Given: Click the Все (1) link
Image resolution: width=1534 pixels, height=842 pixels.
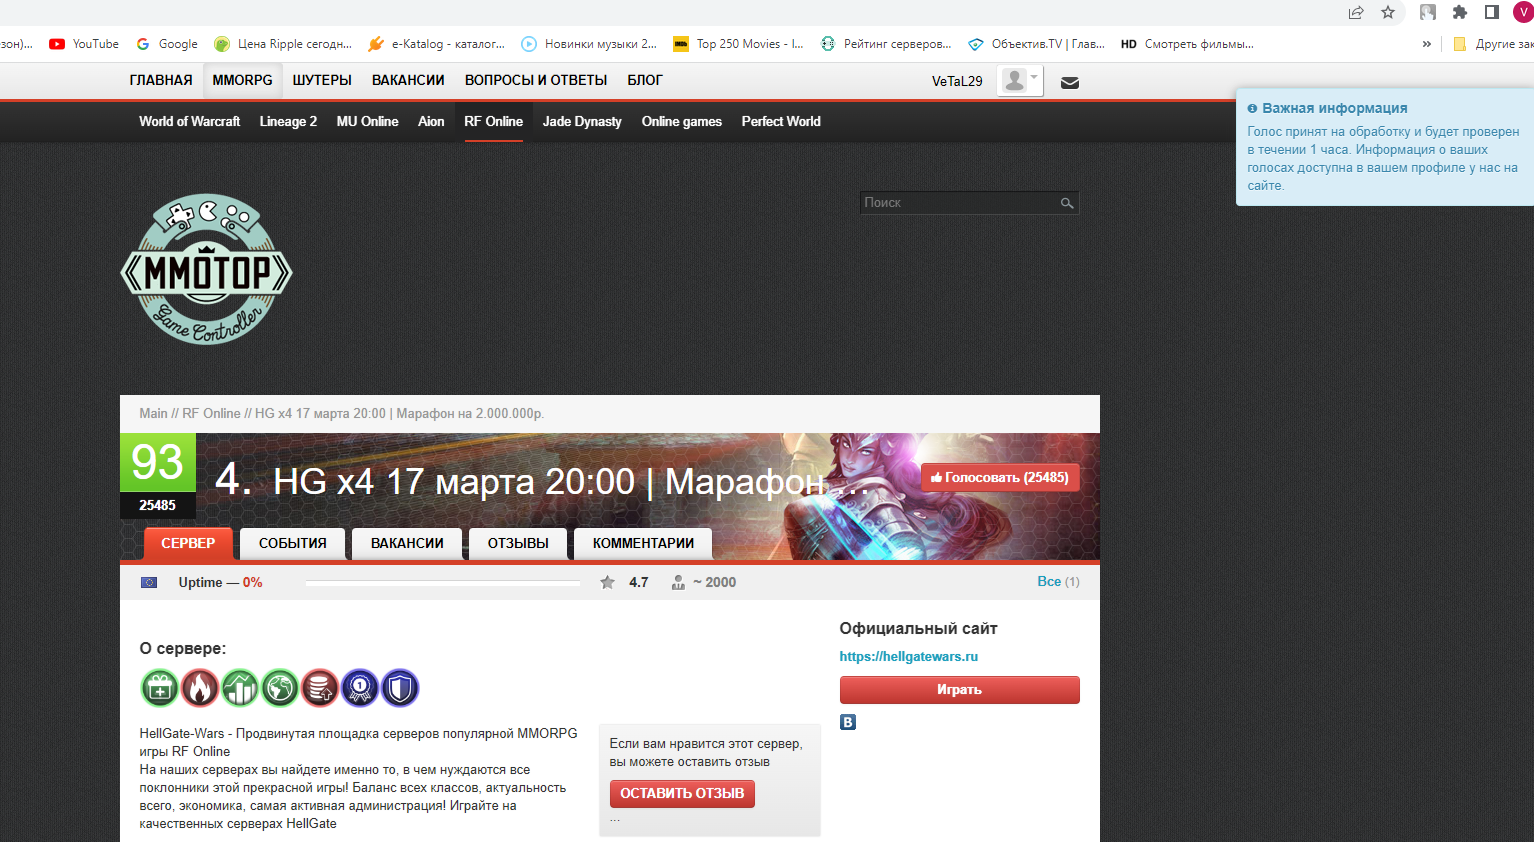Looking at the screenshot, I should pos(1058,582).
